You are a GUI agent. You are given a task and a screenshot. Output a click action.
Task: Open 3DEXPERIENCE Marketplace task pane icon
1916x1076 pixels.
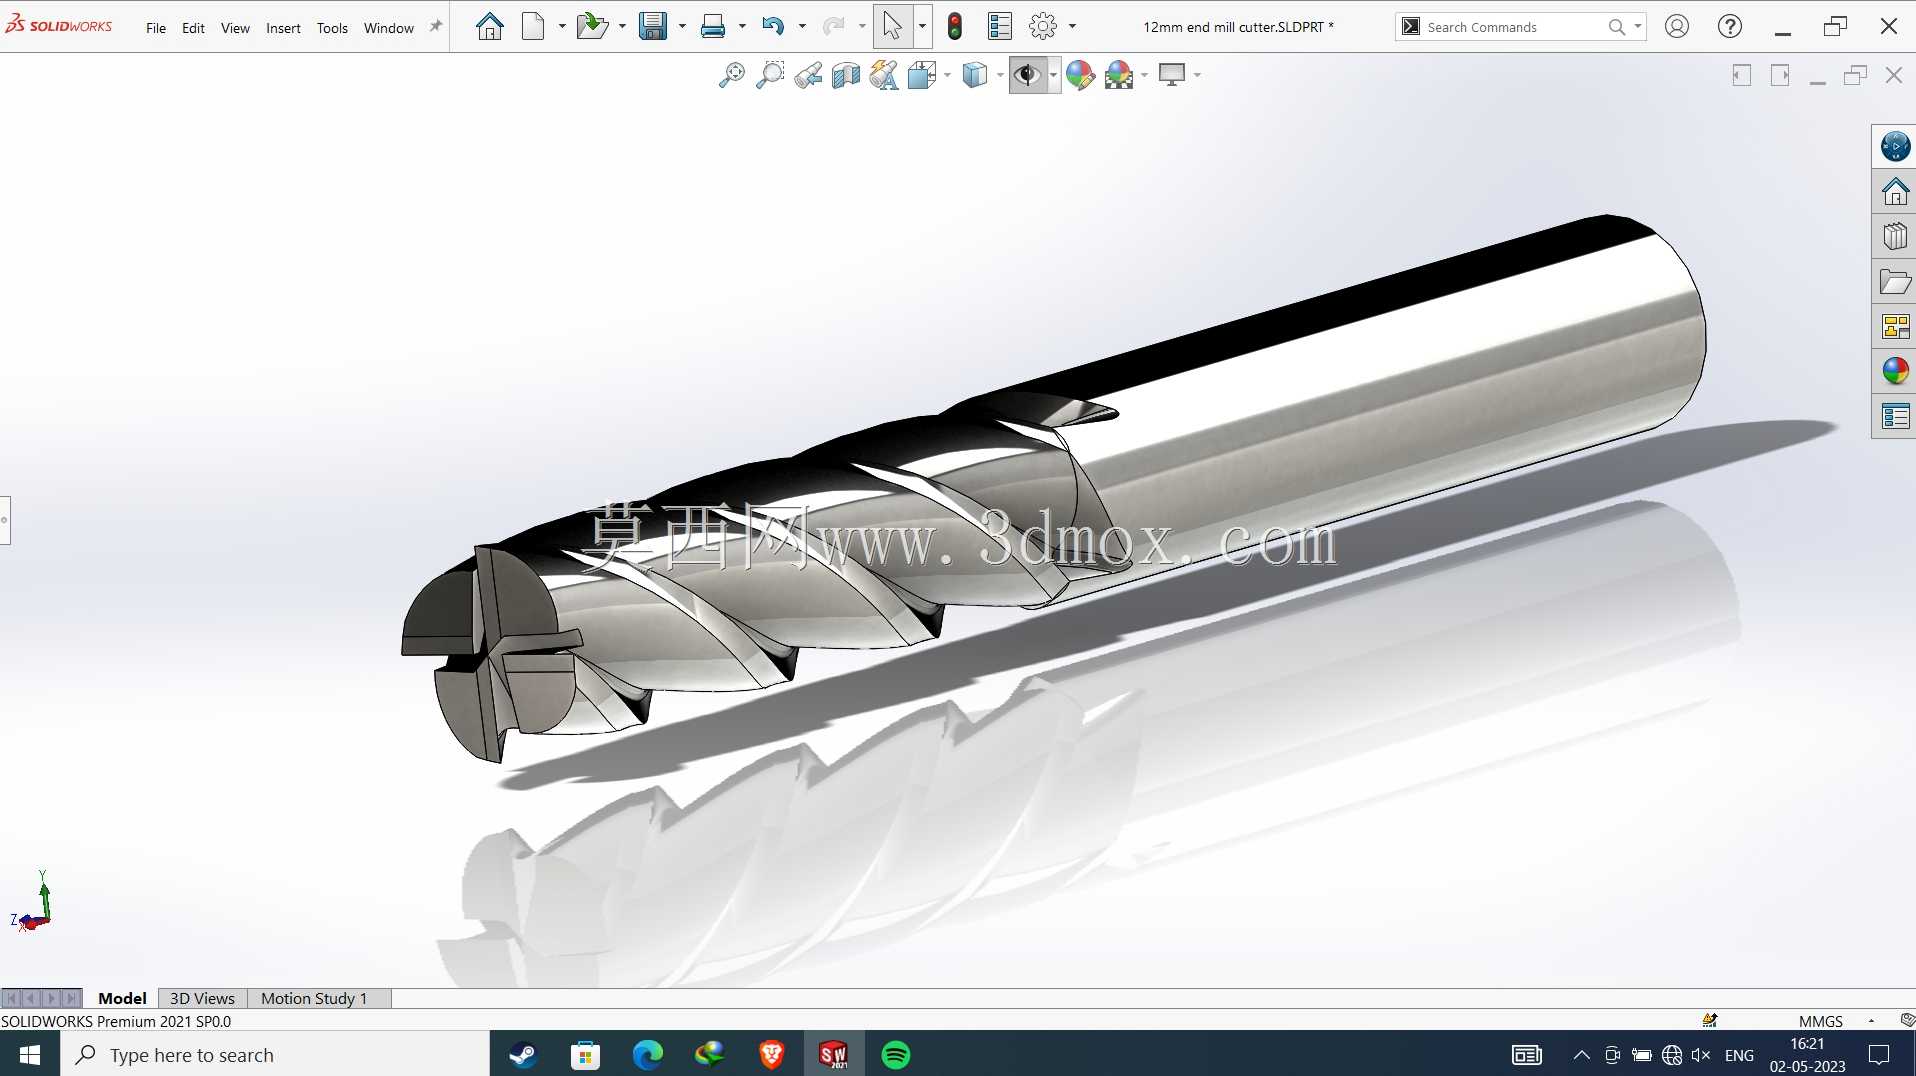1895,146
